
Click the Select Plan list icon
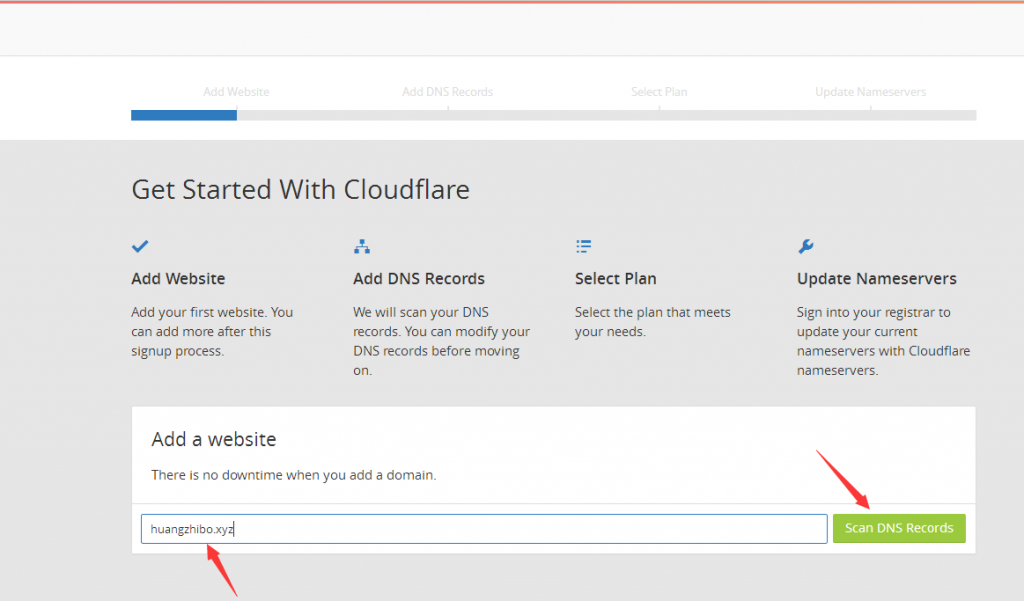point(583,246)
